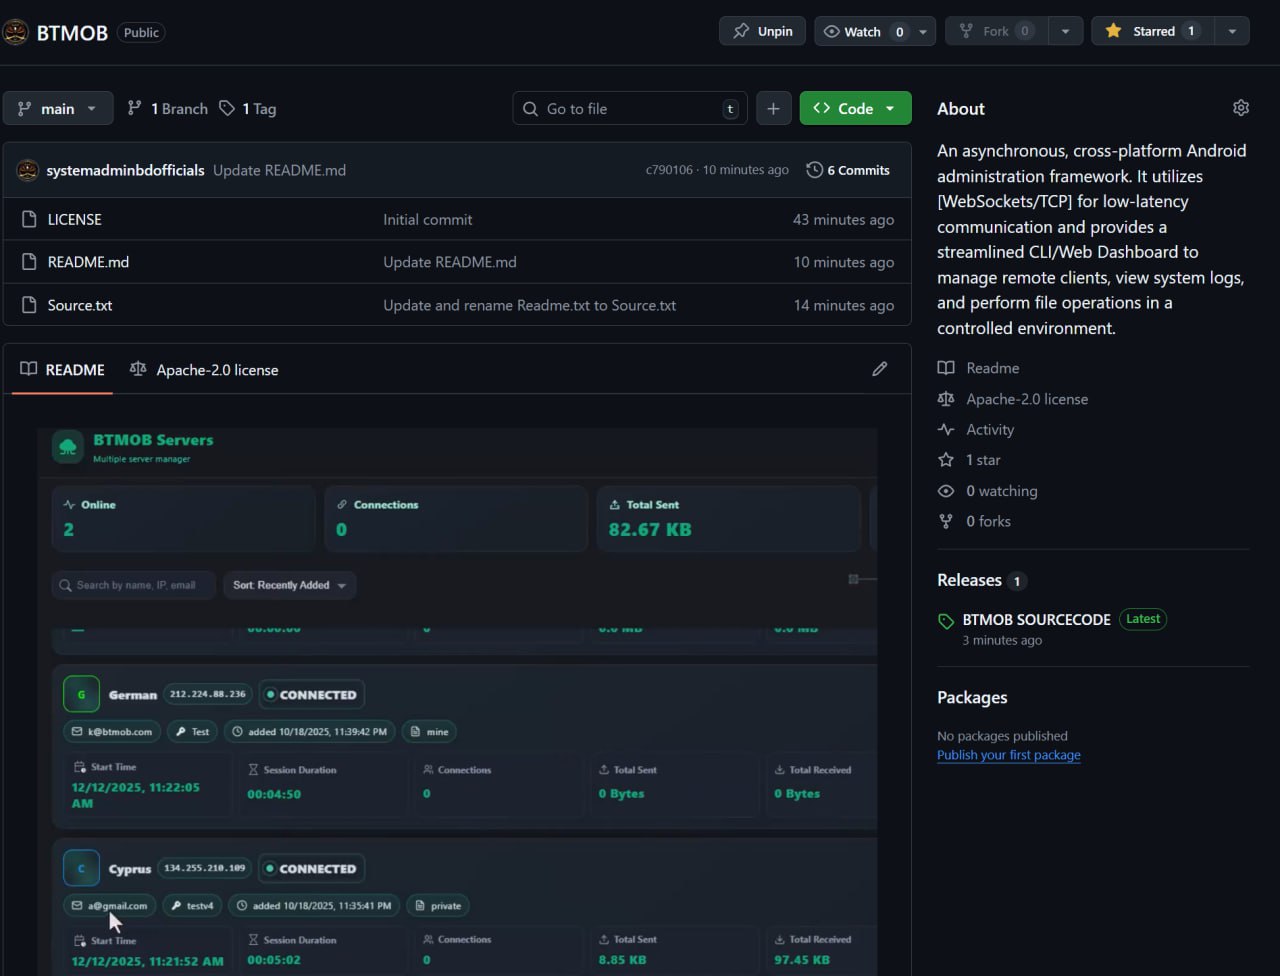Select the file icon next to Source.txt
This screenshot has width=1280, height=976.
coord(29,305)
